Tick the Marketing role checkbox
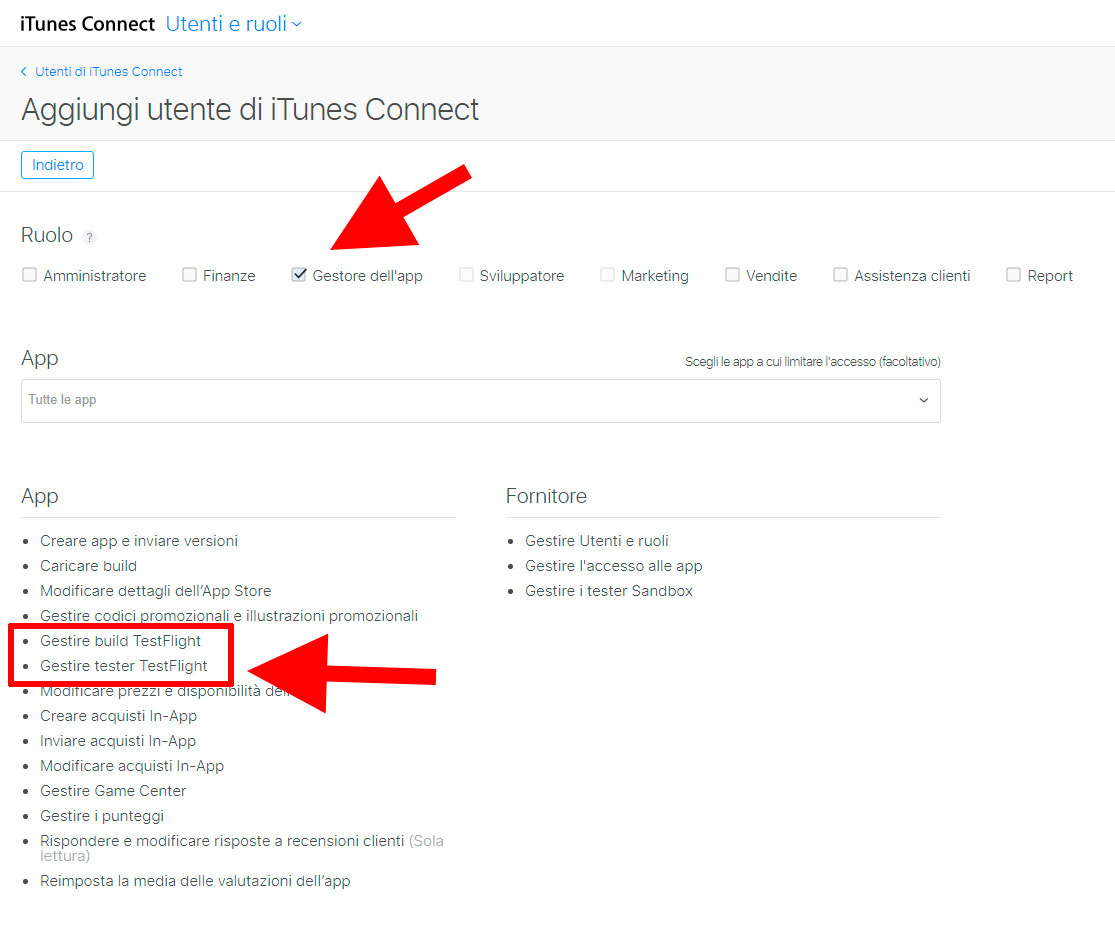Image resolution: width=1115 pixels, height=932 pixels. tap(607, 274)
